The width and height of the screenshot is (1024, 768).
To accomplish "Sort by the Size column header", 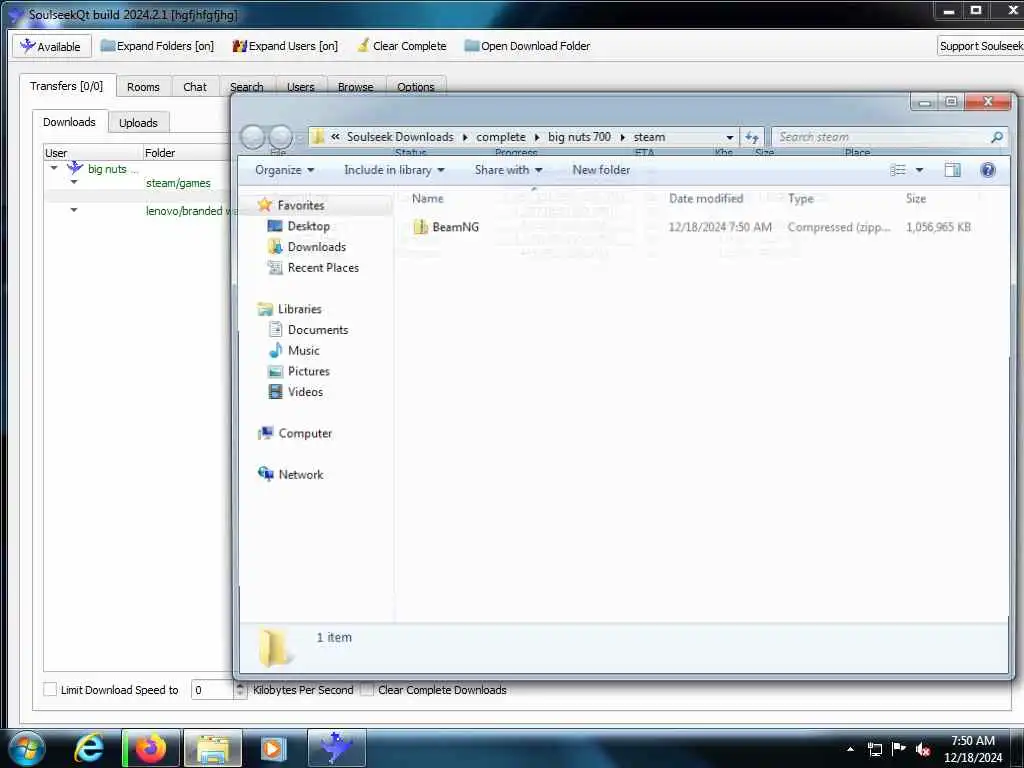I will coord(916,199).
